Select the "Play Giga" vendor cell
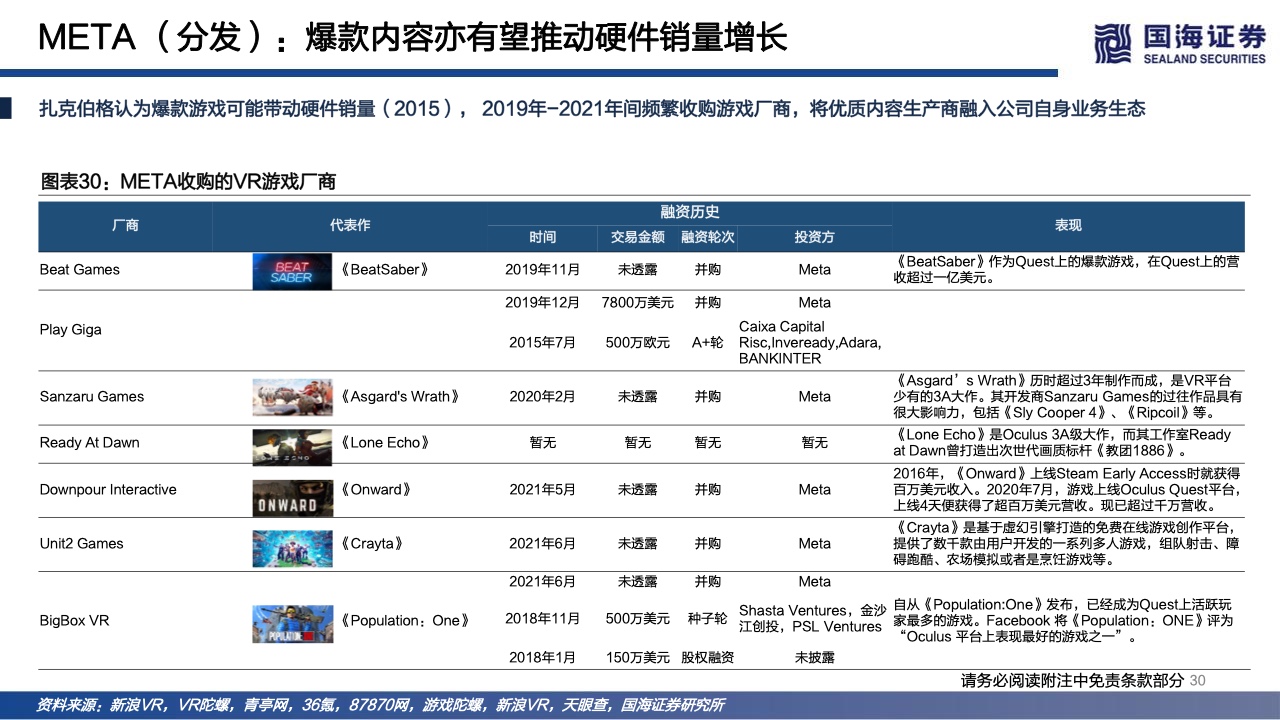This screenshot has height=720, width=1280. (x=71, y=330)
